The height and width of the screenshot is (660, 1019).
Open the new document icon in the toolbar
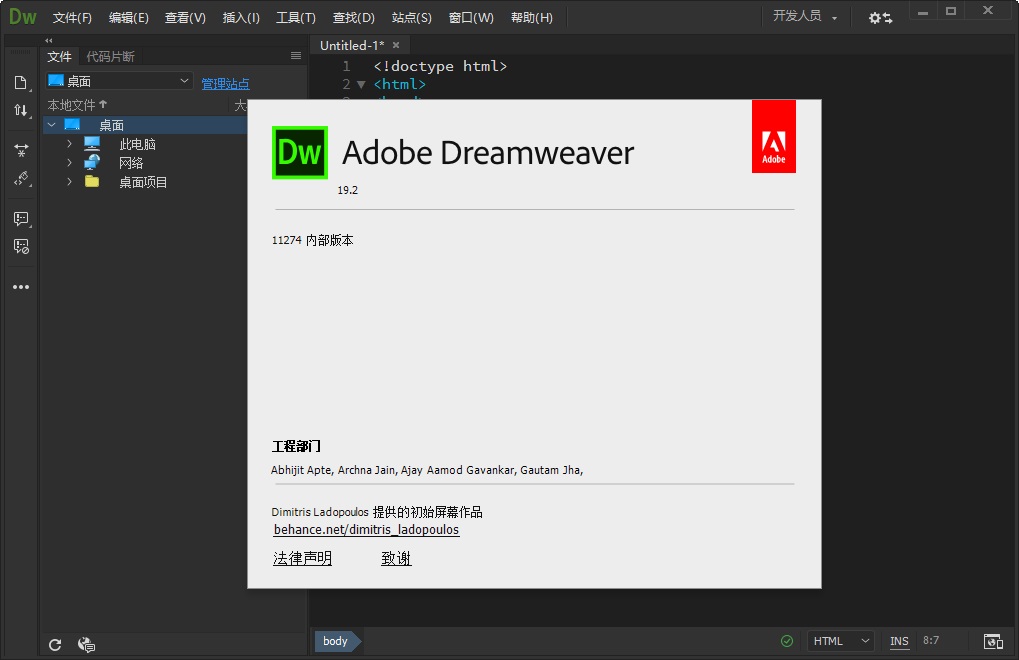22,84
